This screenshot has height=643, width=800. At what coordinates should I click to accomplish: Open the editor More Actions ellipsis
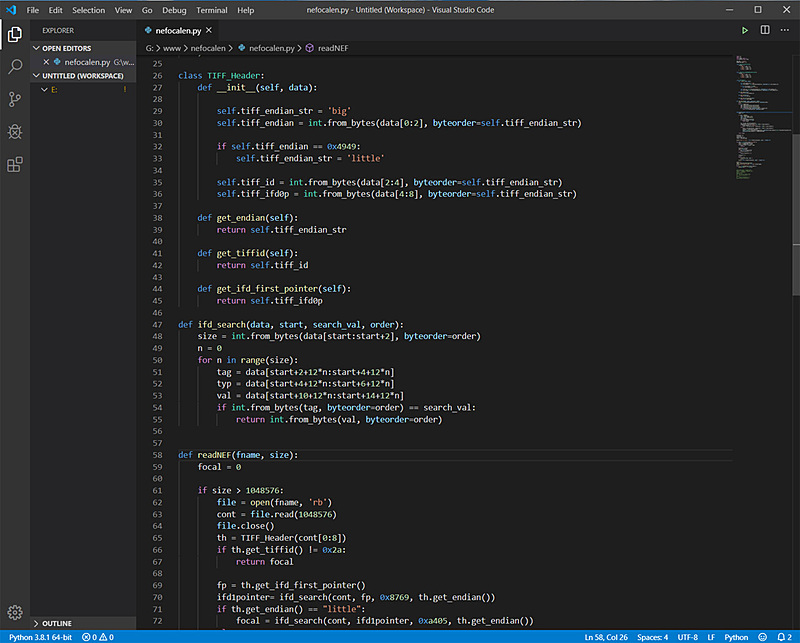tap(784, 31)
